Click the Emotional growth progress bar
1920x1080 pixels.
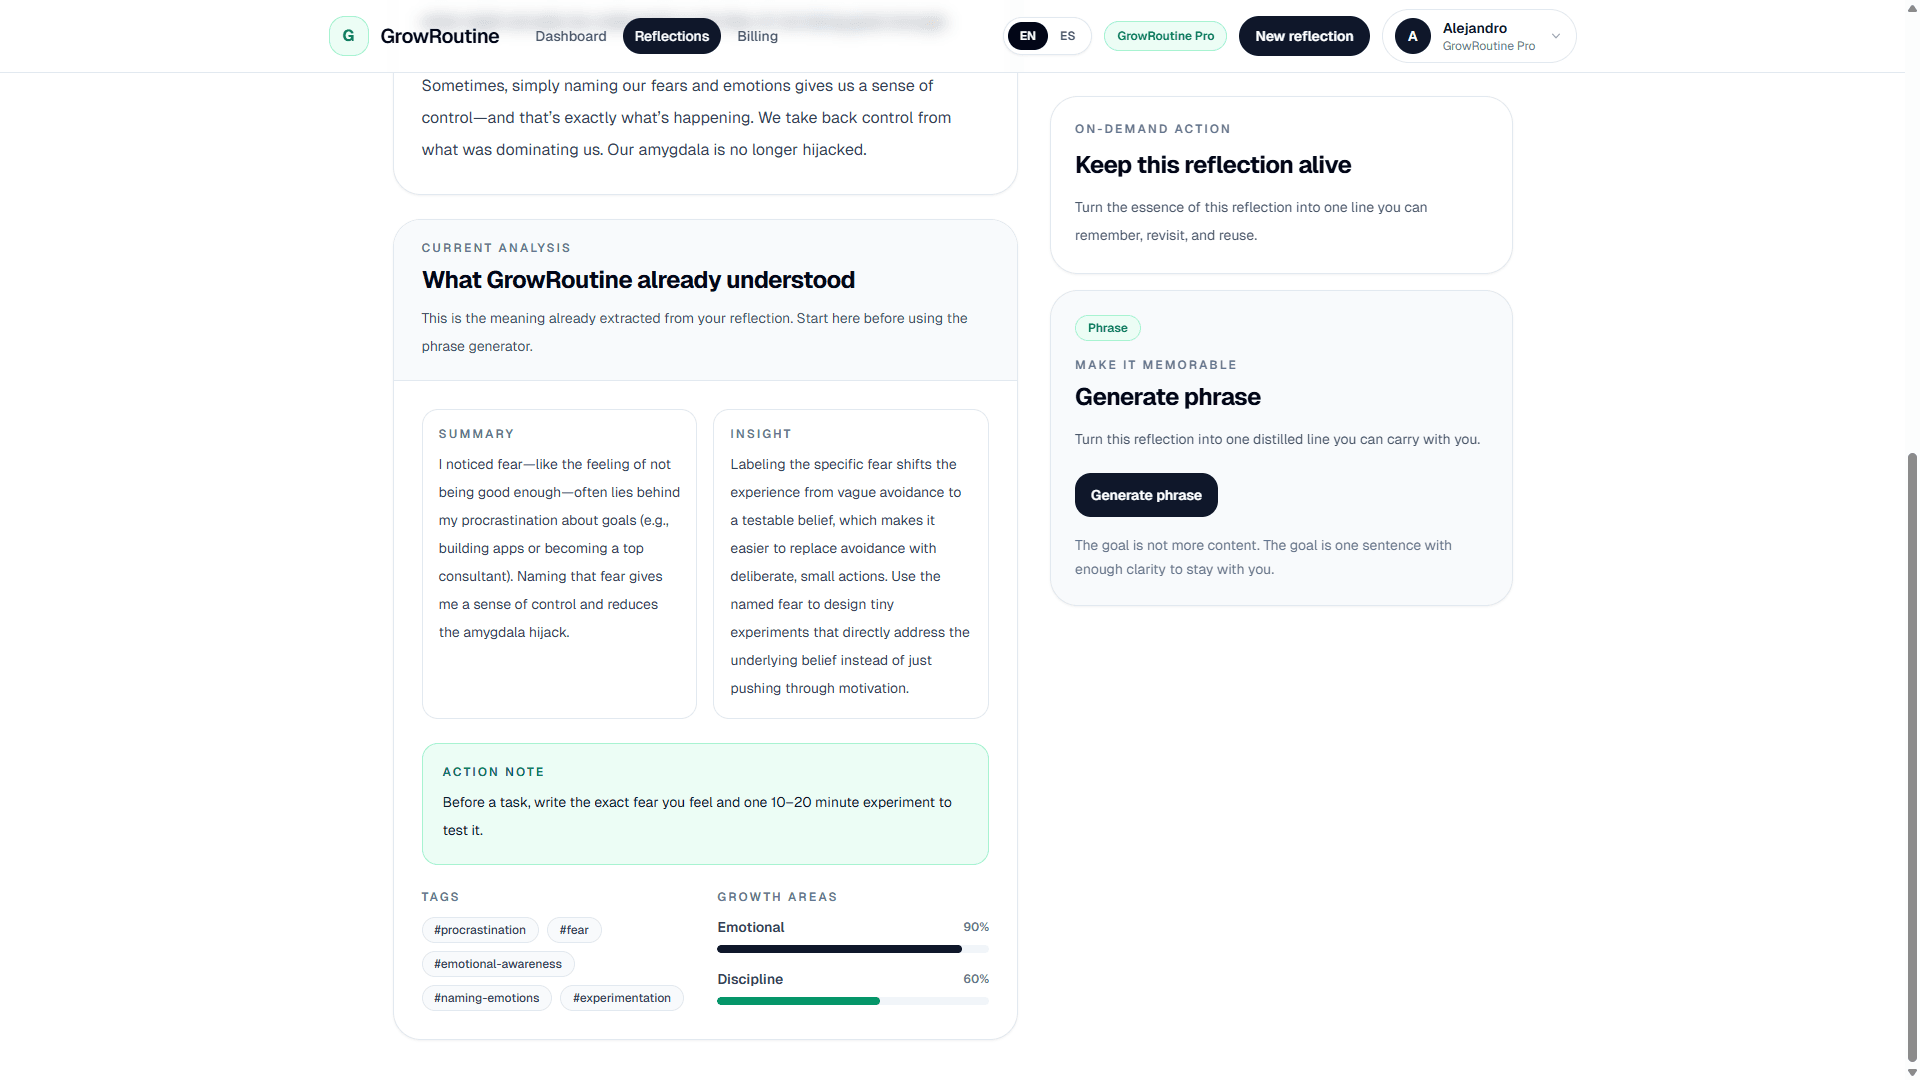852,949
